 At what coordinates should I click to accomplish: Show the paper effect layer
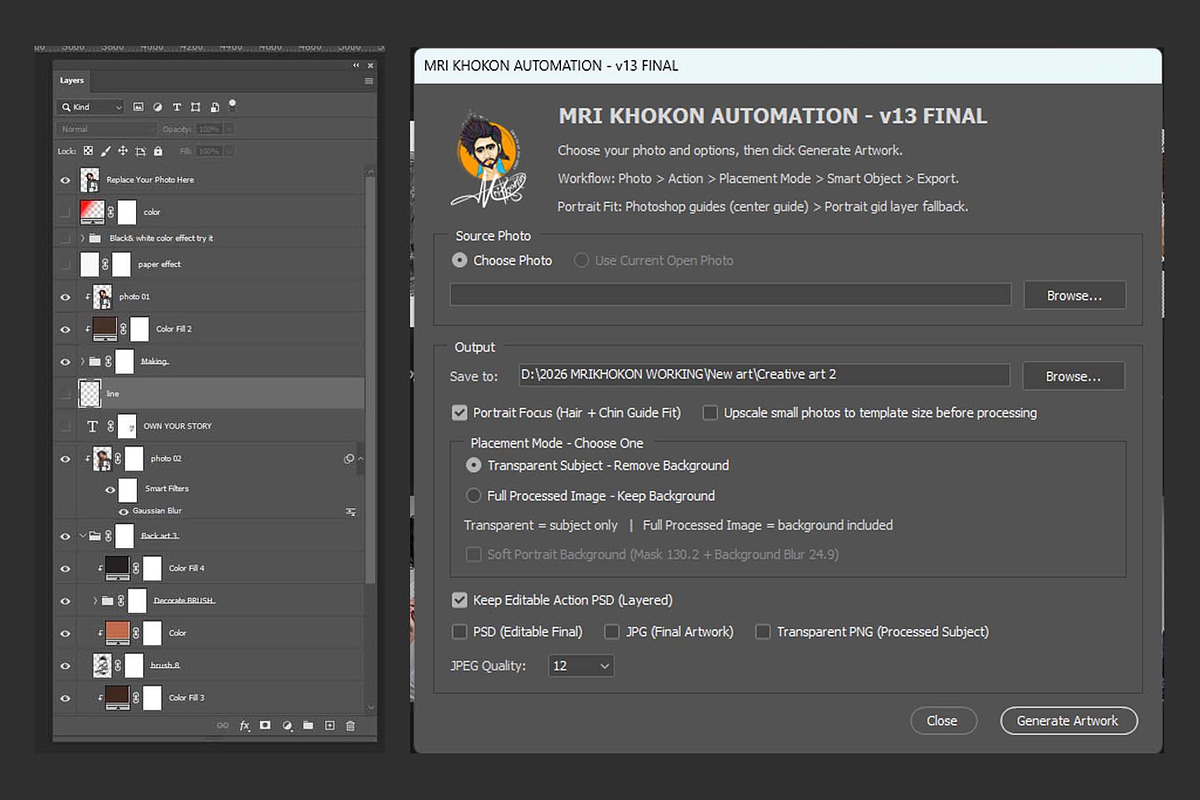[65, 264]
